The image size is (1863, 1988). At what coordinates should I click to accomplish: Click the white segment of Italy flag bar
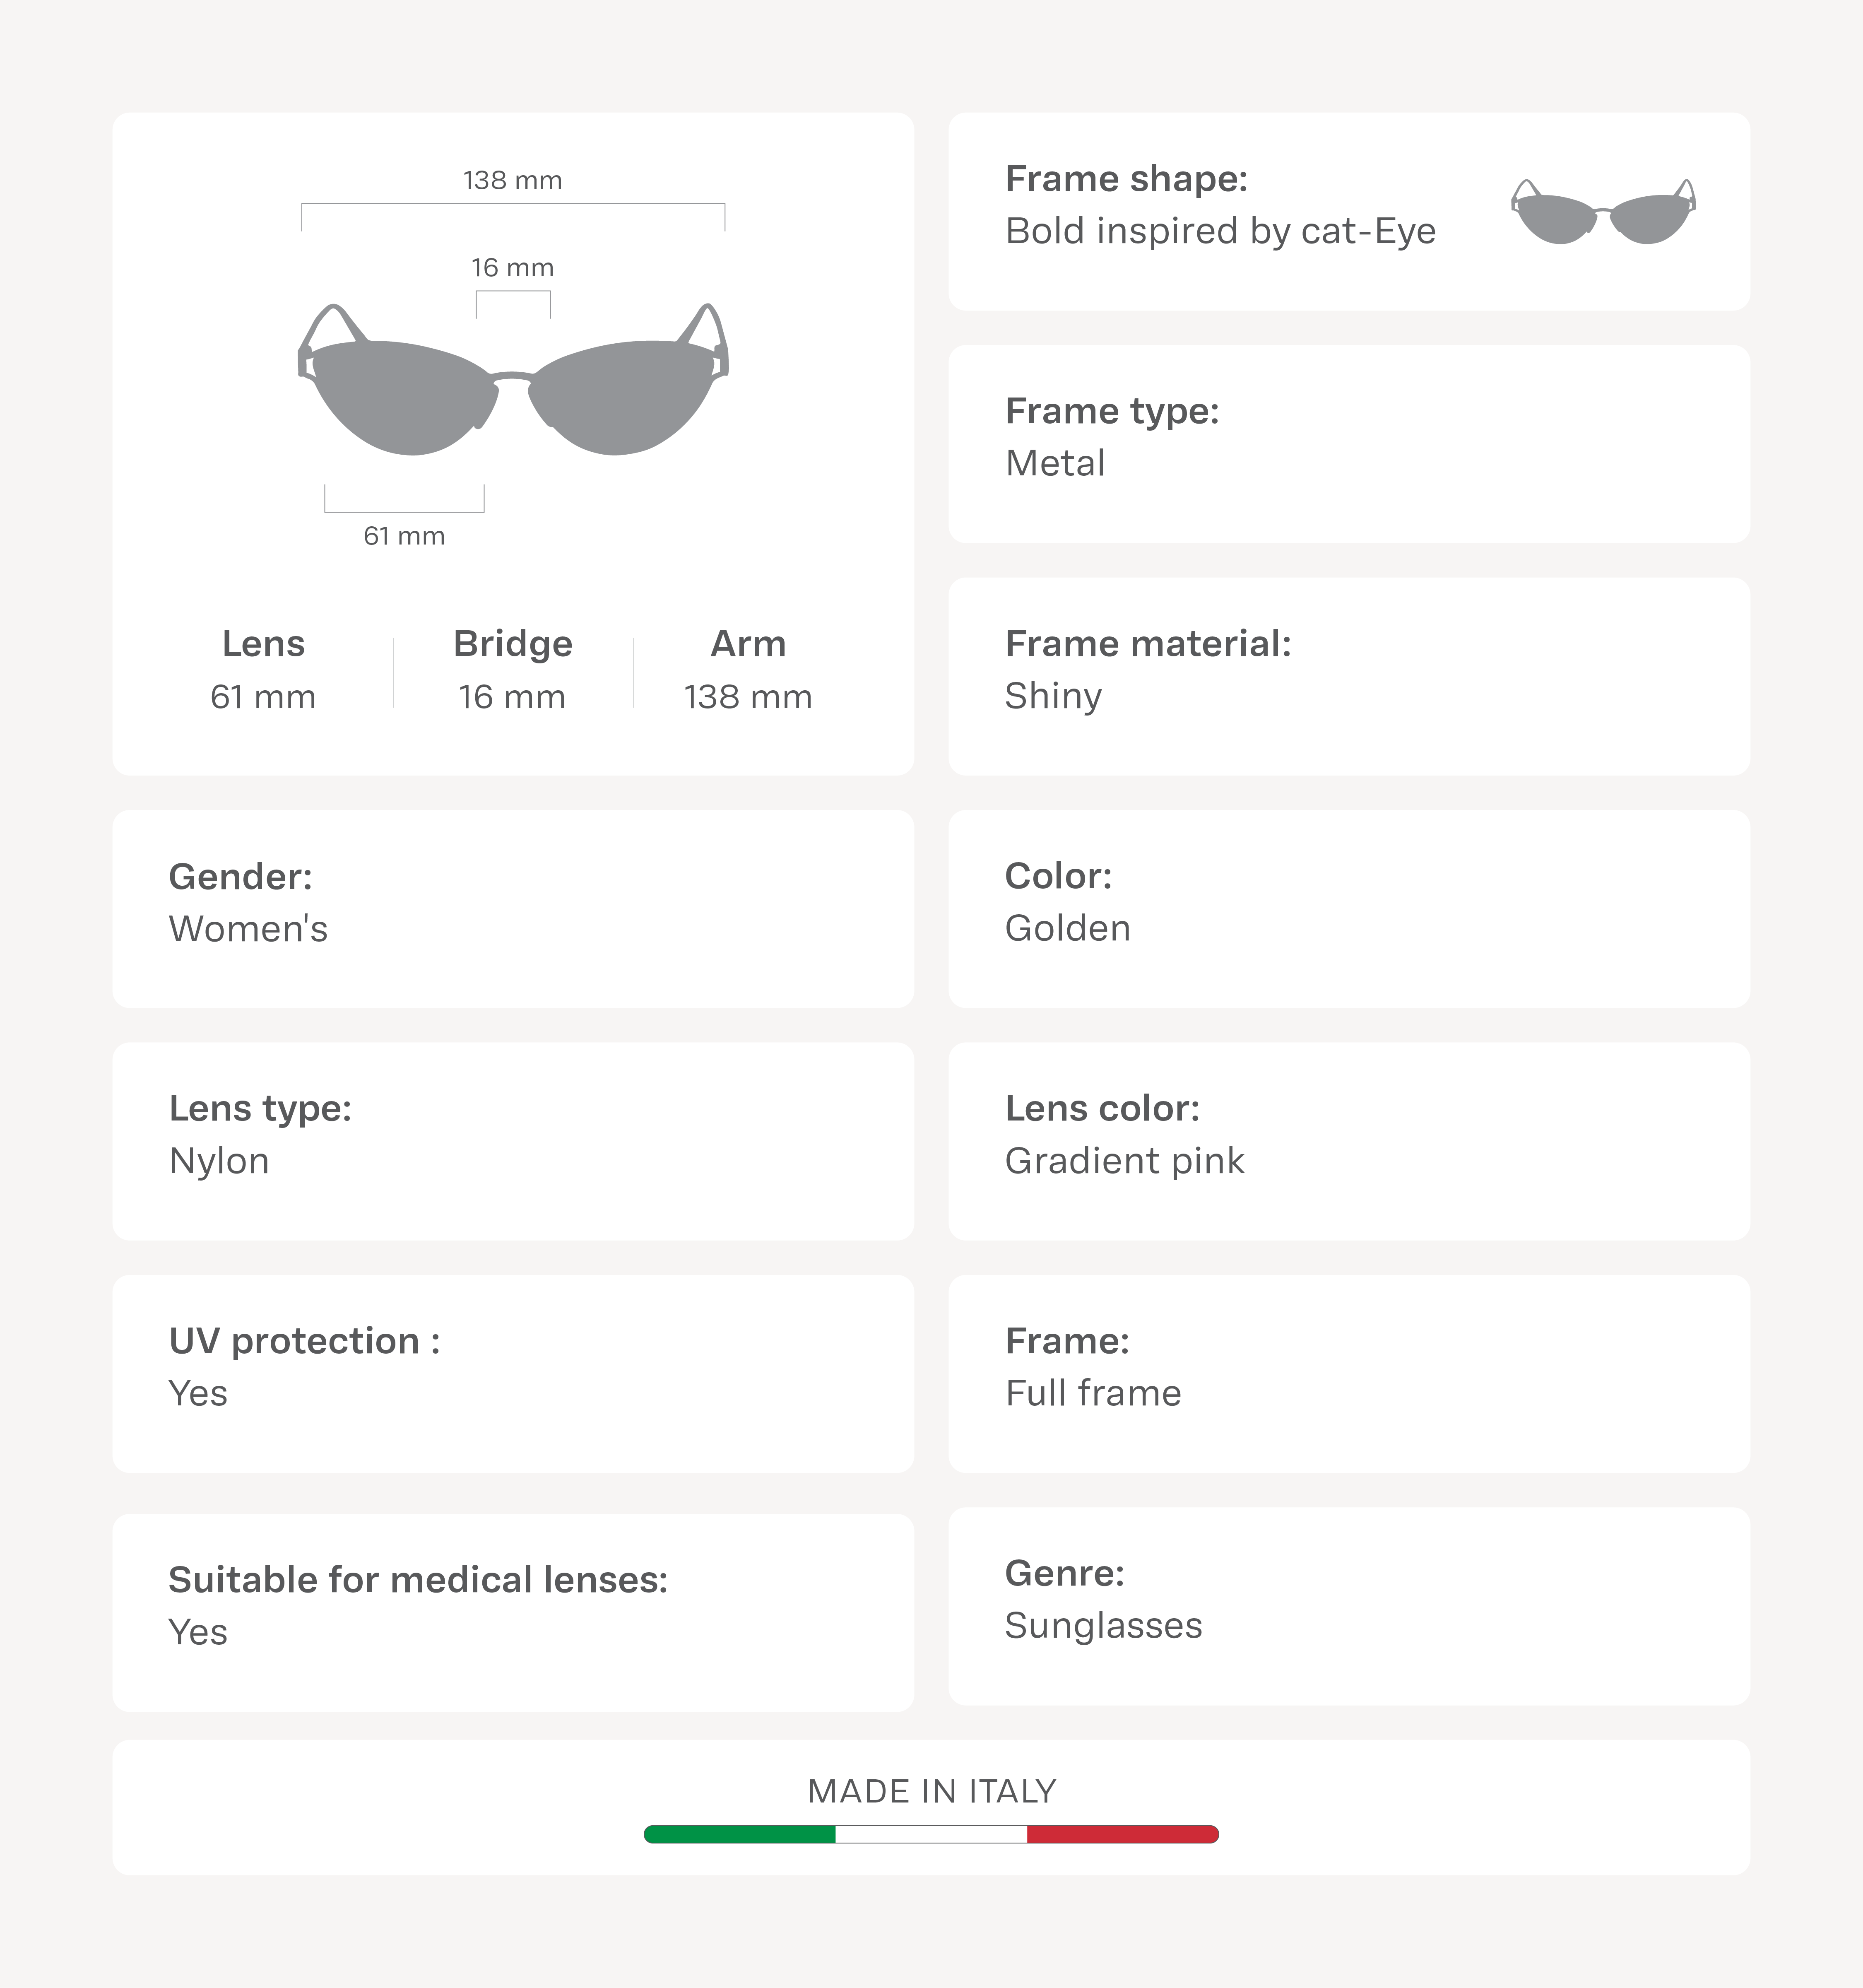[x=931, y=1834]
